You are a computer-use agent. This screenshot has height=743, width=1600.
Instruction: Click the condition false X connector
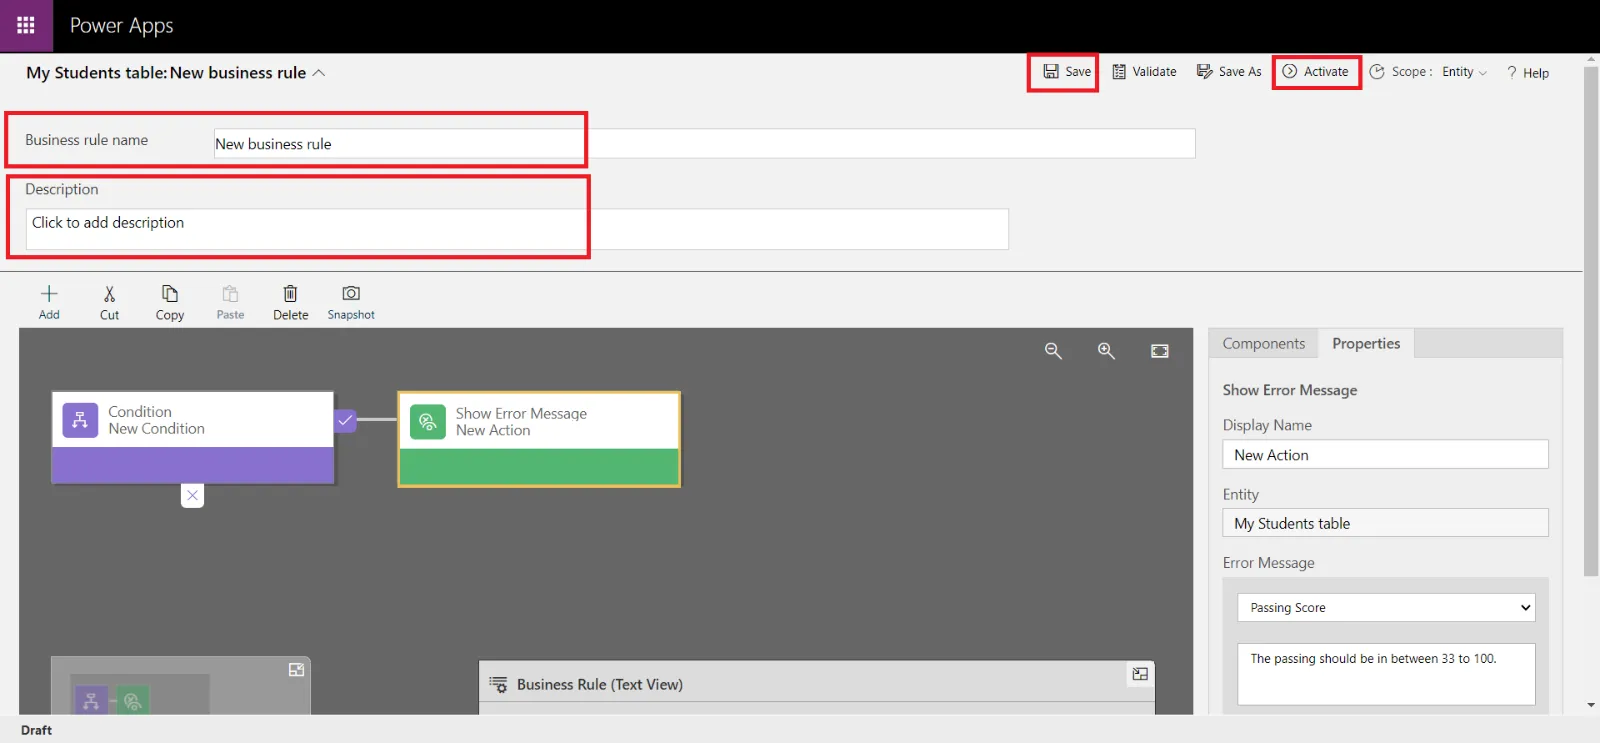pos(192,495)
